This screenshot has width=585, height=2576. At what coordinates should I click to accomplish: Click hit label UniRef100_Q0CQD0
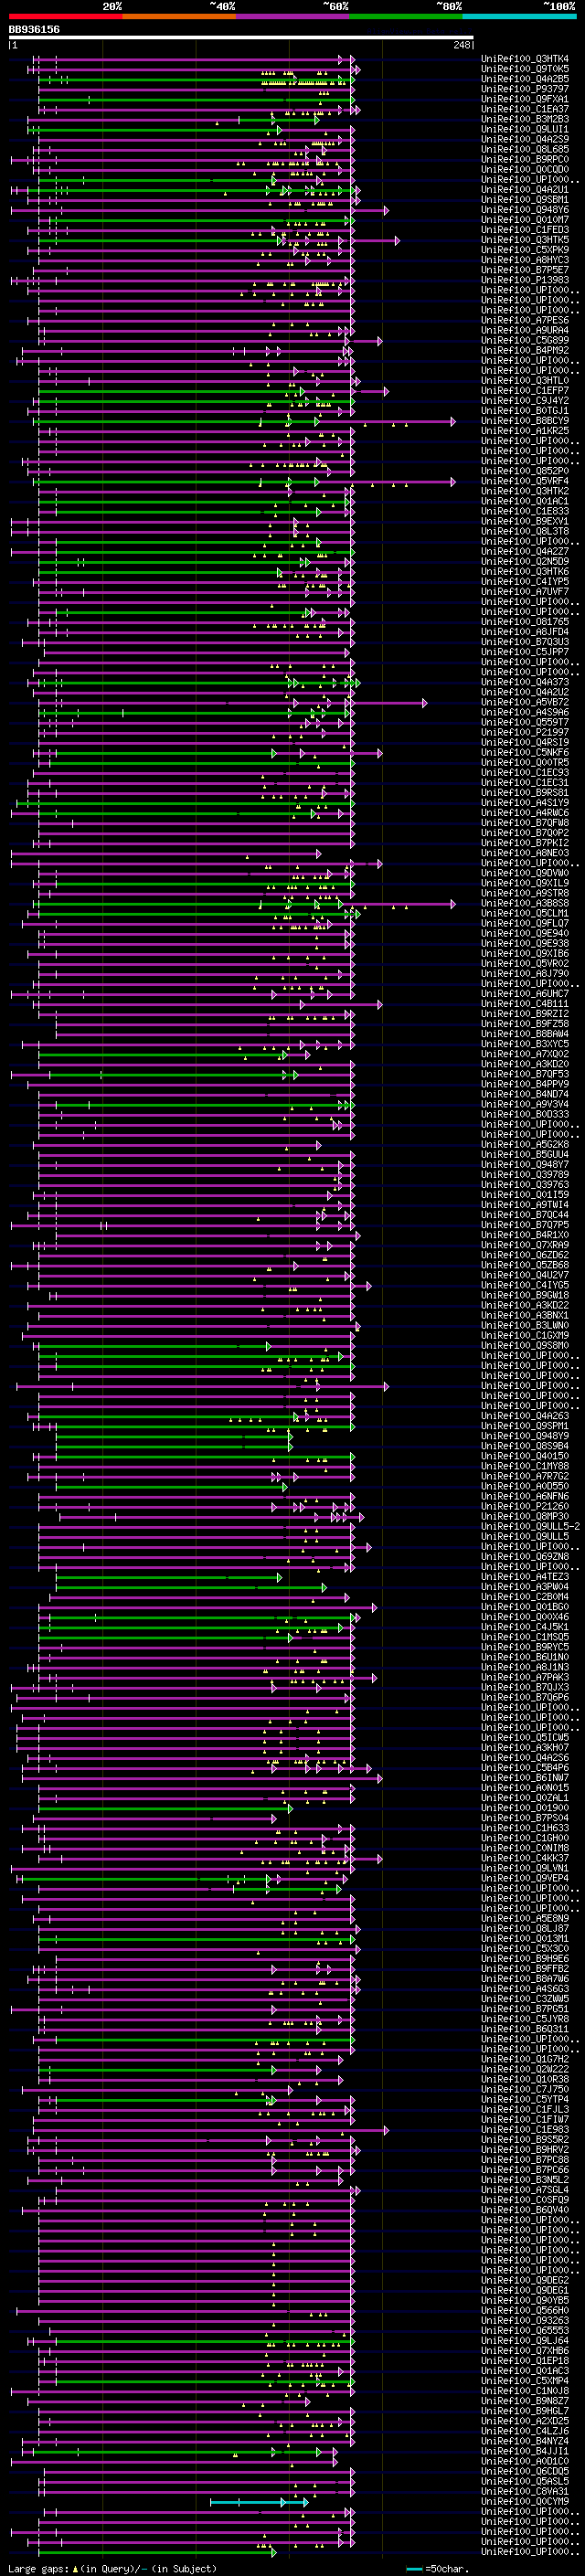(x=525, y=169)
